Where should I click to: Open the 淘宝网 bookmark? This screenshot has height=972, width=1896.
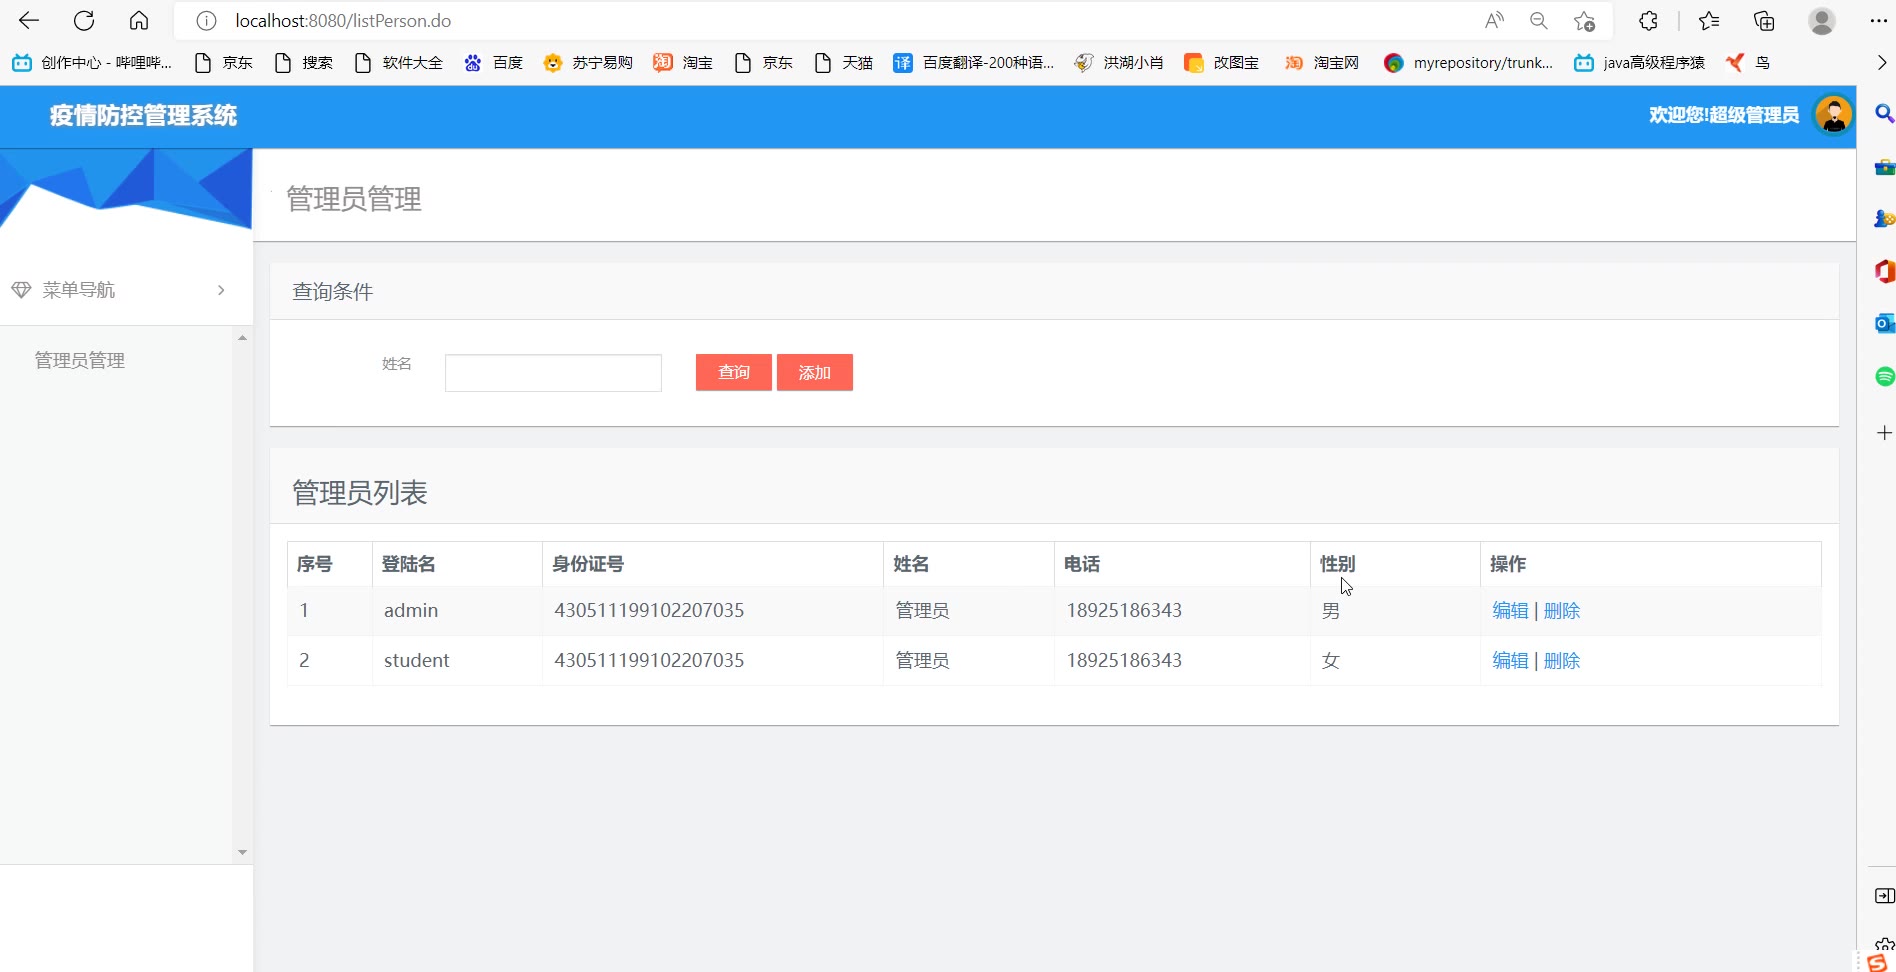pyautogui.click(x=1322, y=63)
